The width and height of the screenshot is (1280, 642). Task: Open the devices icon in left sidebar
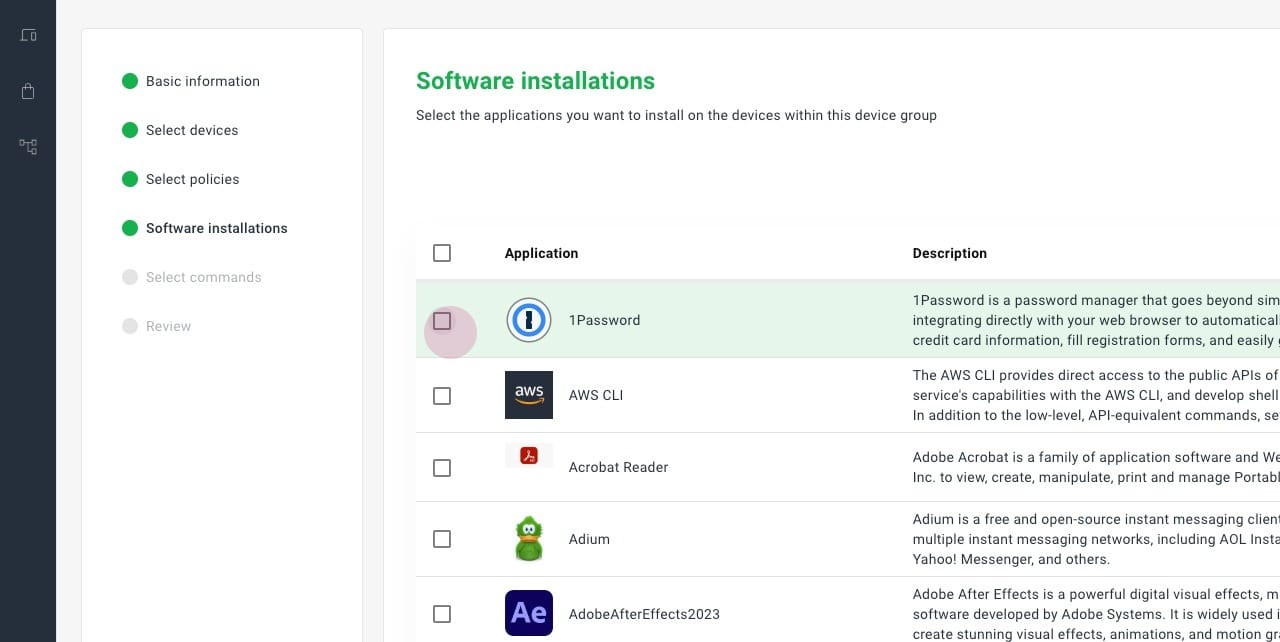pos(28,35)
